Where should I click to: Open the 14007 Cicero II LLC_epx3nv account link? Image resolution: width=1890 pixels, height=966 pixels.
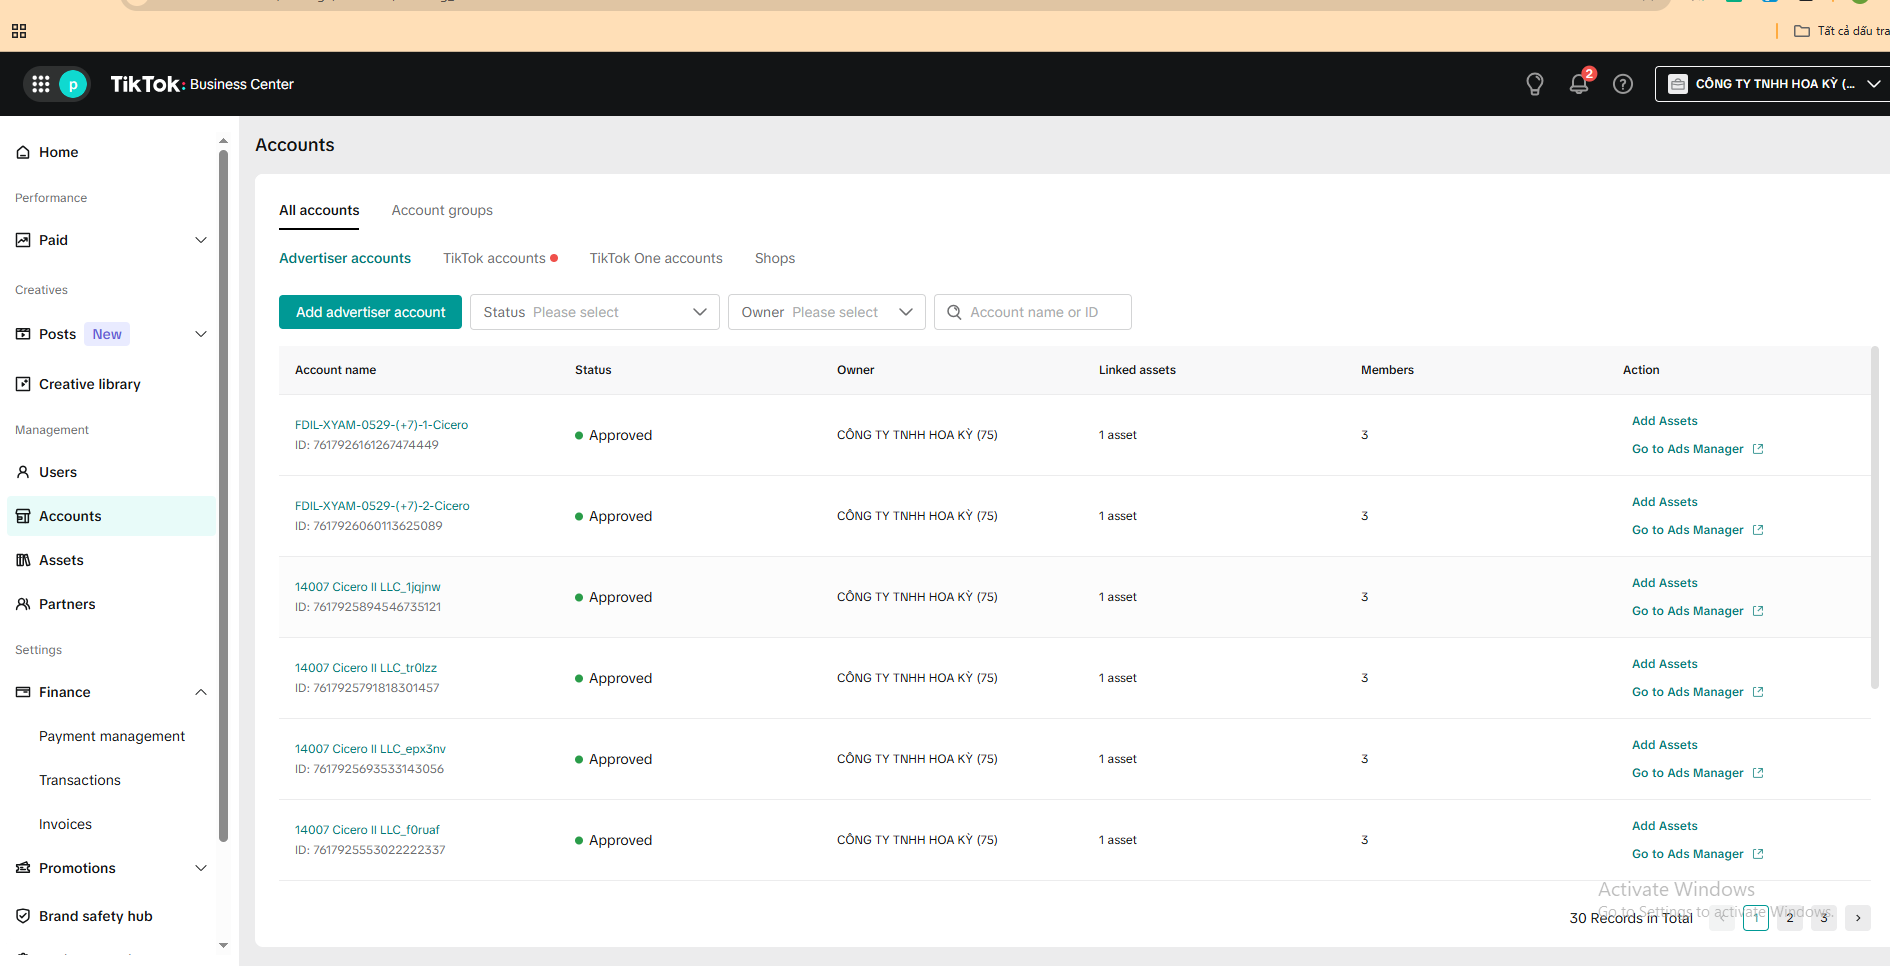370,749
